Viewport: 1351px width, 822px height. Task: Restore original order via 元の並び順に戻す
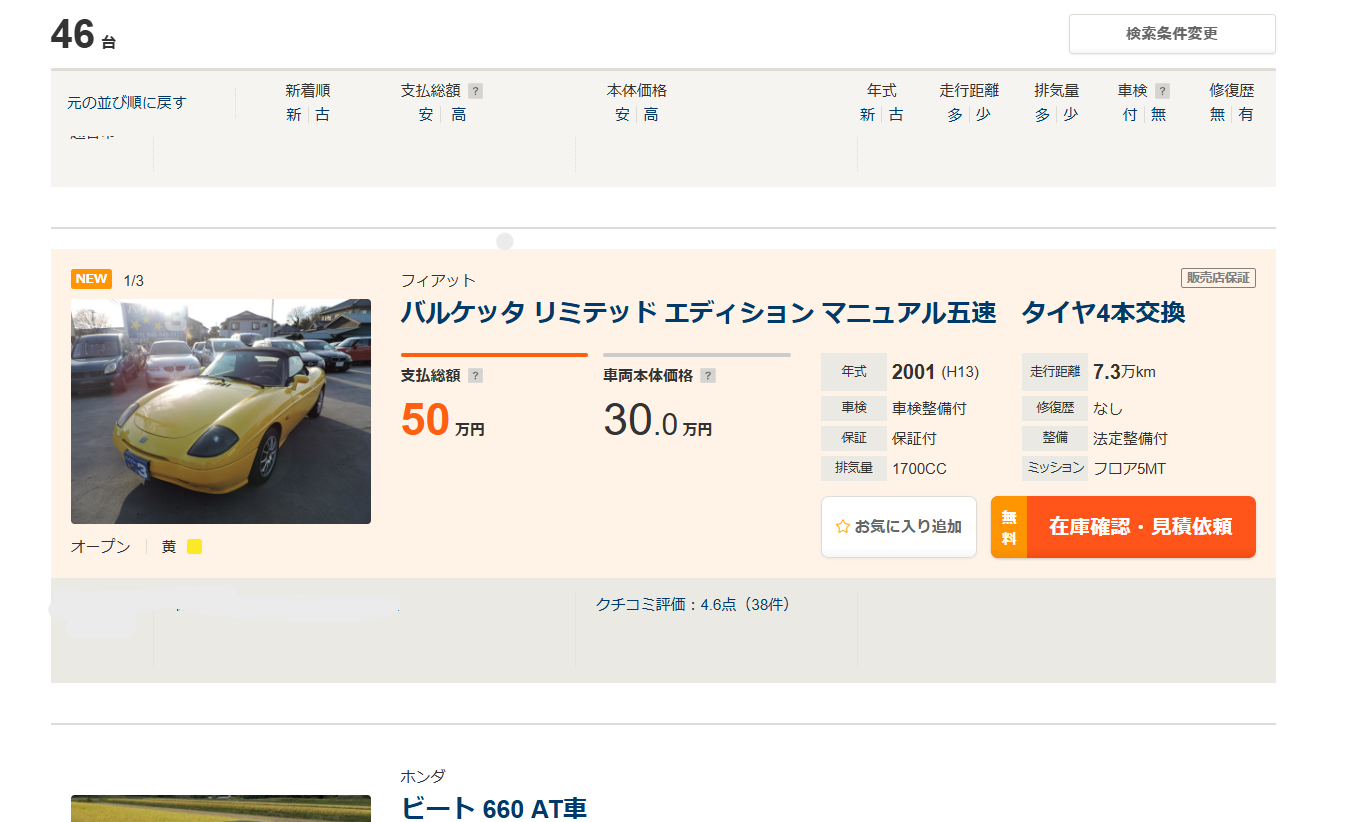point(127,102)
